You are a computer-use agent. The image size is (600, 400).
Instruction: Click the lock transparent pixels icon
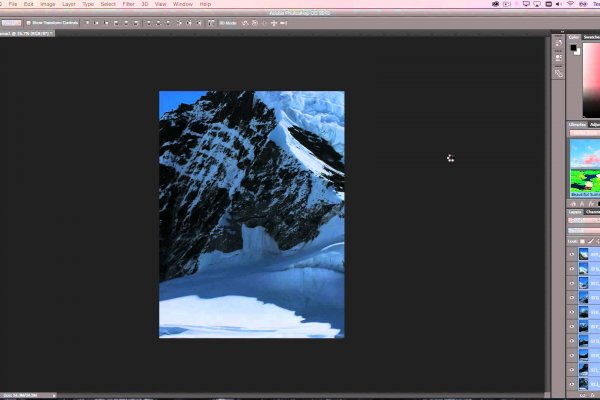click(581, 241)
